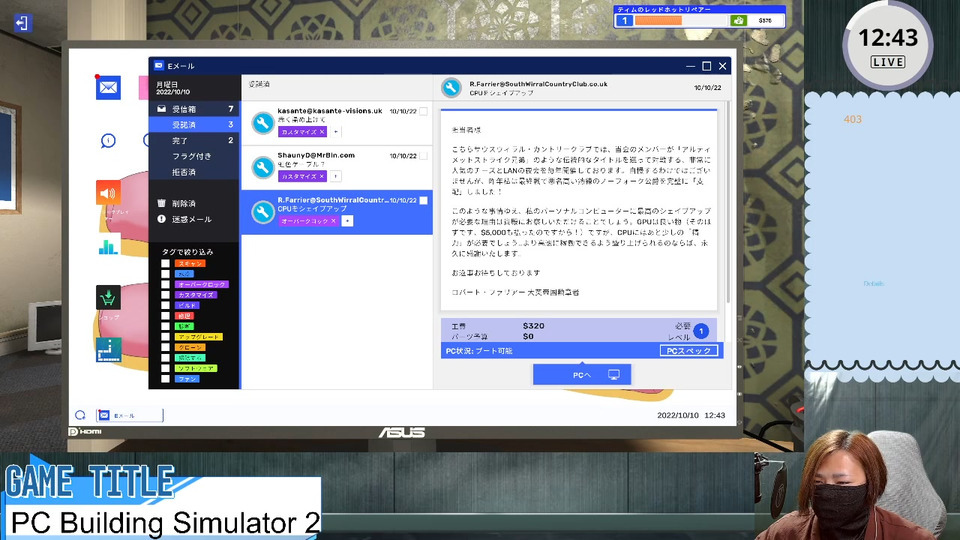Viewport: 960px width, 540px height.
Task: Click wrench avatar of R.Farrier list email
Action: pos(263,212)
